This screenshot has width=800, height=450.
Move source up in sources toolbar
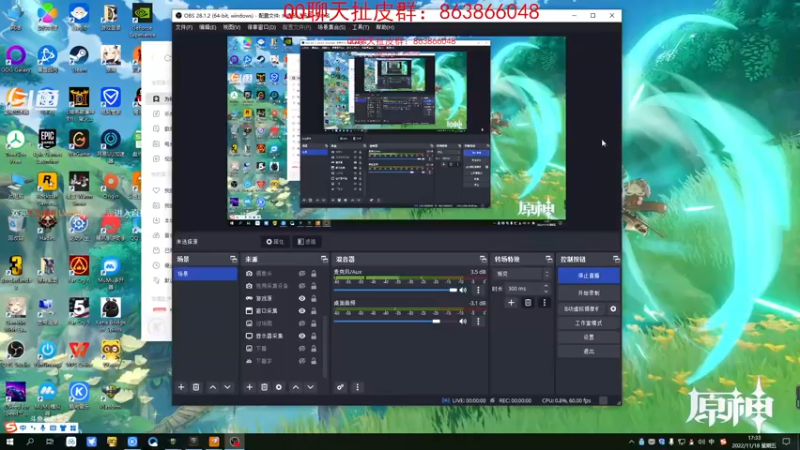pos(296,387)
